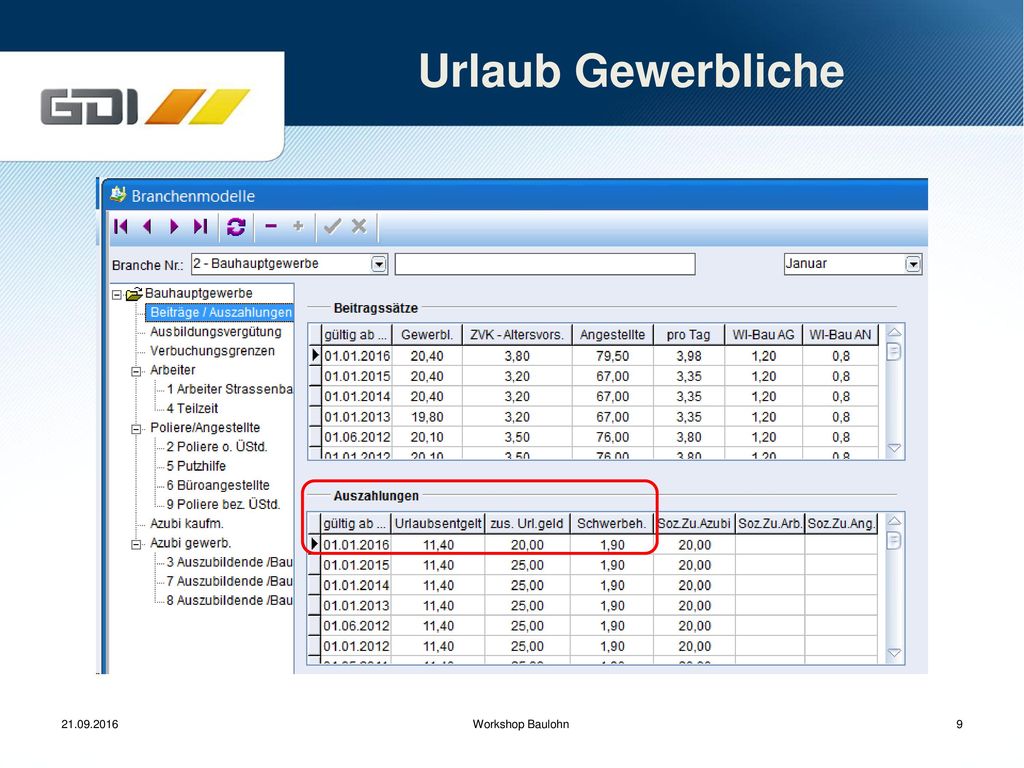The width and height of the screenshot is (1024, 768).
Task: Click pro Tag column header
Action: click(688, 335)
